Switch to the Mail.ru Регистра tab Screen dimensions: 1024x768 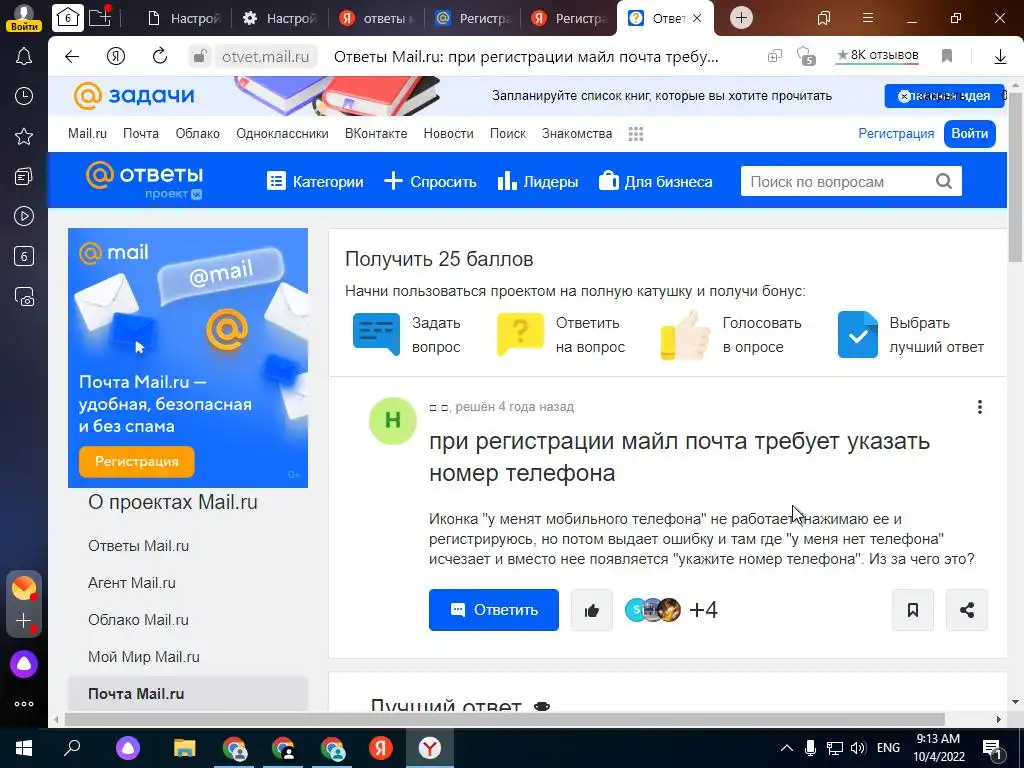pos(472,18)
